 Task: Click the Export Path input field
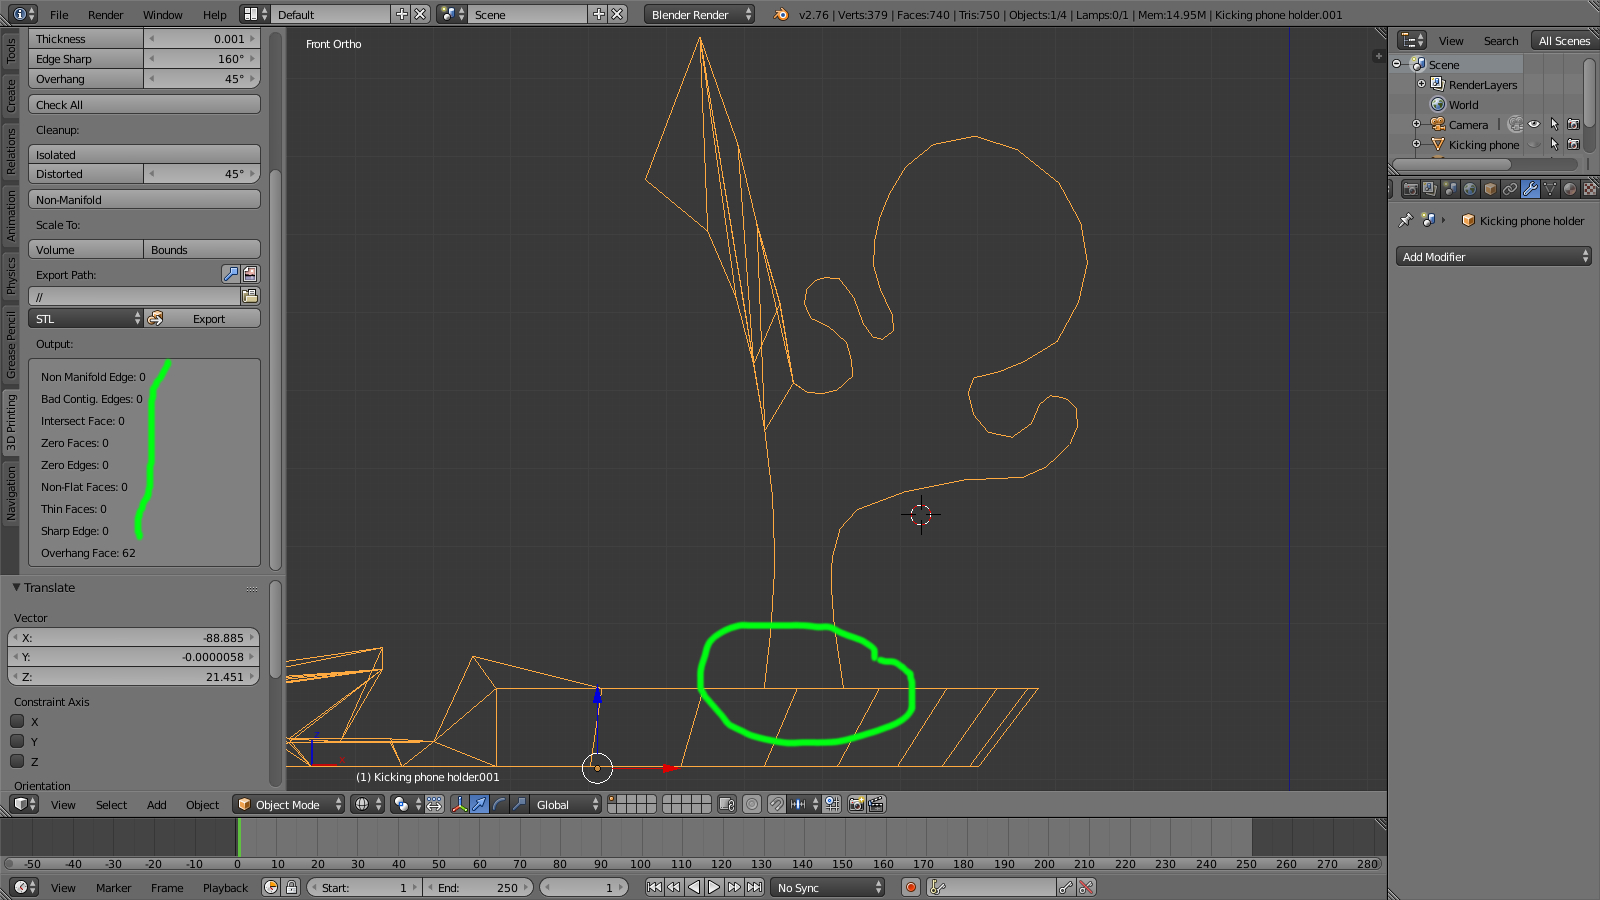135,296
